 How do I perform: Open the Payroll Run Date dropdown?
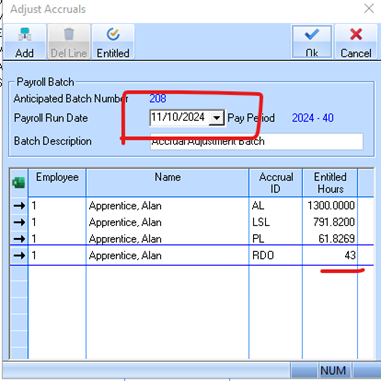click(x=217, y=118)
